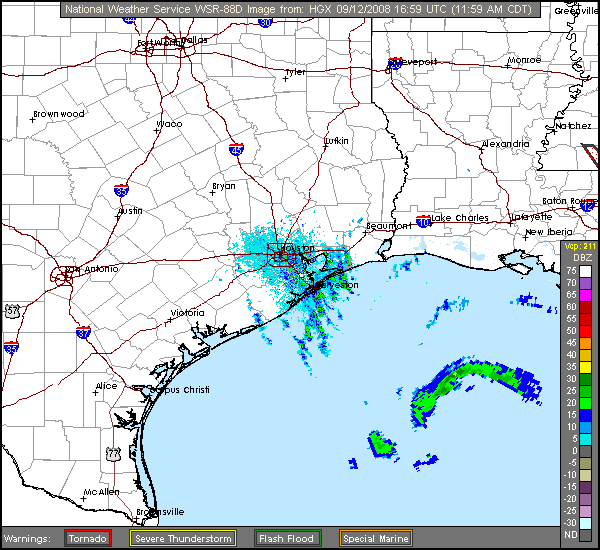Click the Interstate 12 shield near Baton Rouge
Image resolution: width=600 pixels, height=550 pixels.
click(587, 206)
